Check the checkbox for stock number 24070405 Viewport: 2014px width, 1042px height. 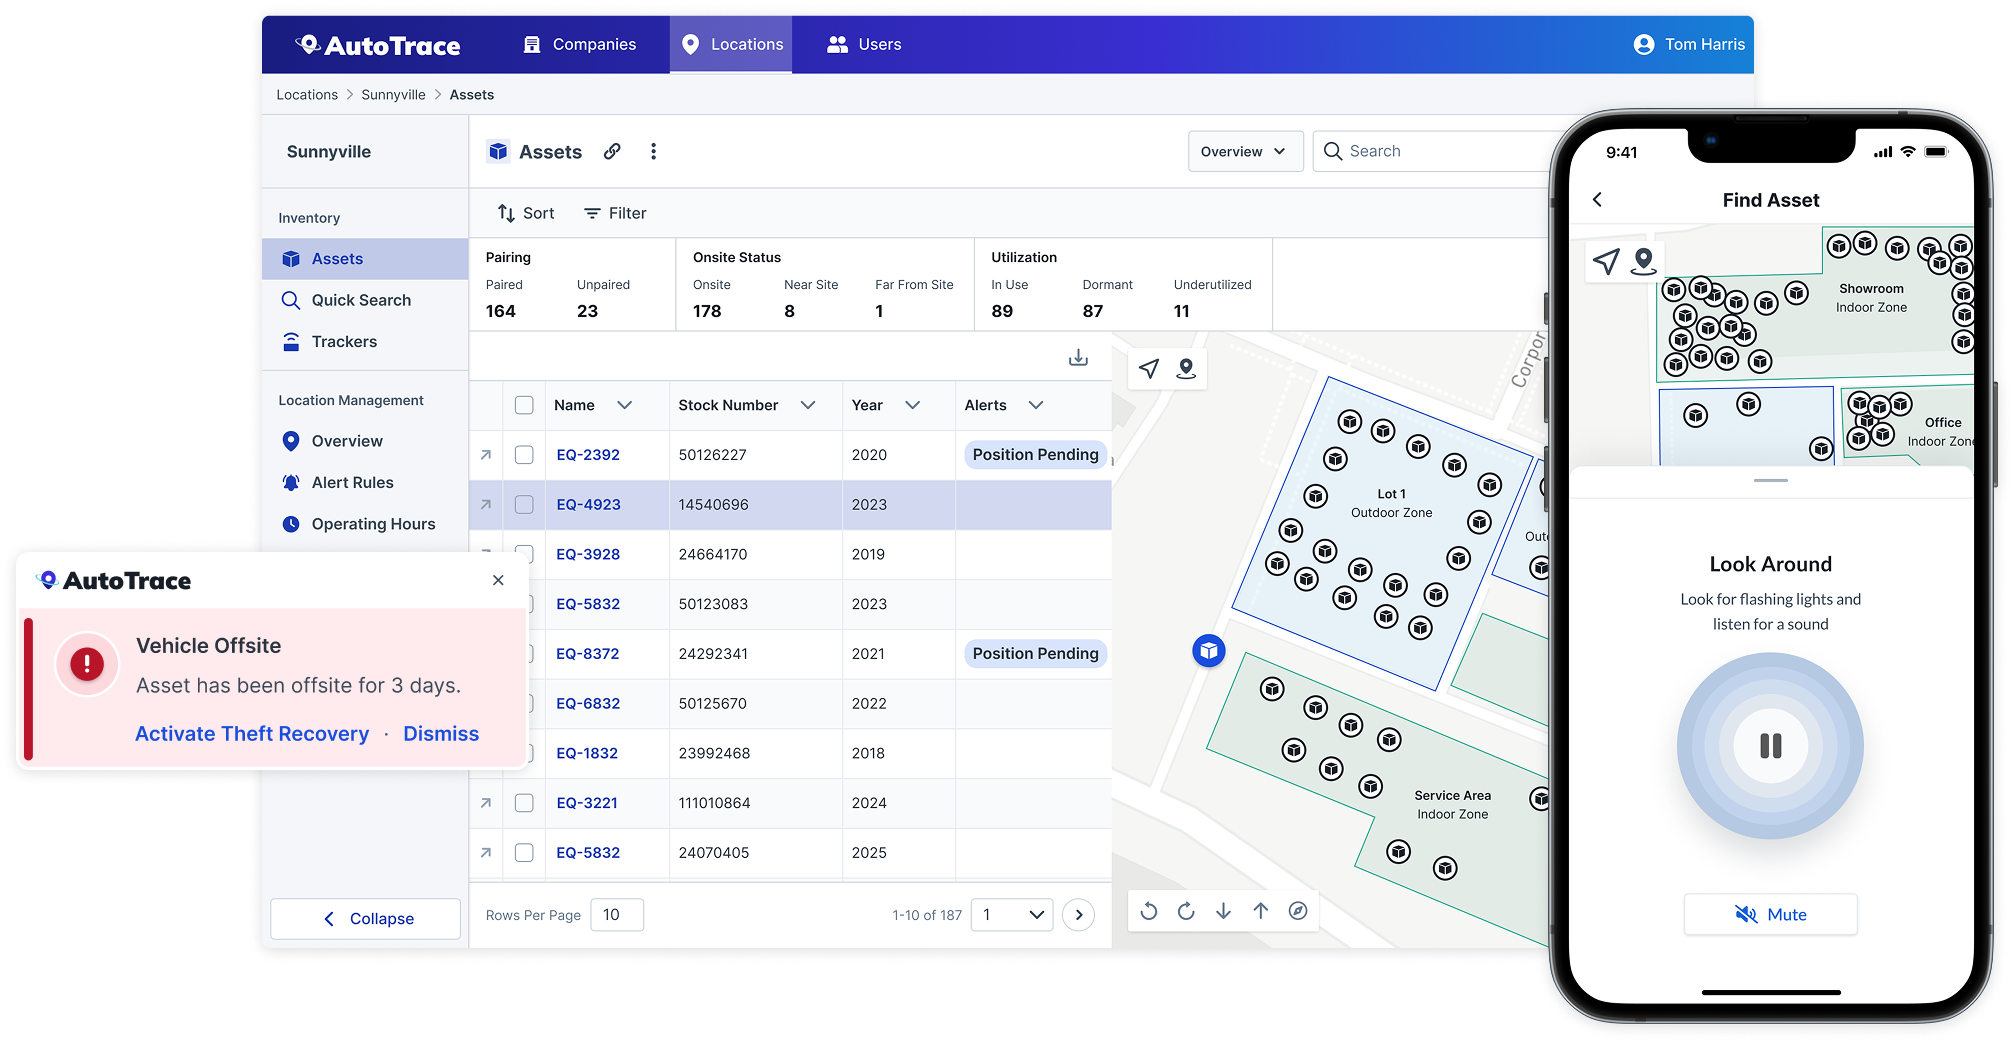(x=524, y=853)
